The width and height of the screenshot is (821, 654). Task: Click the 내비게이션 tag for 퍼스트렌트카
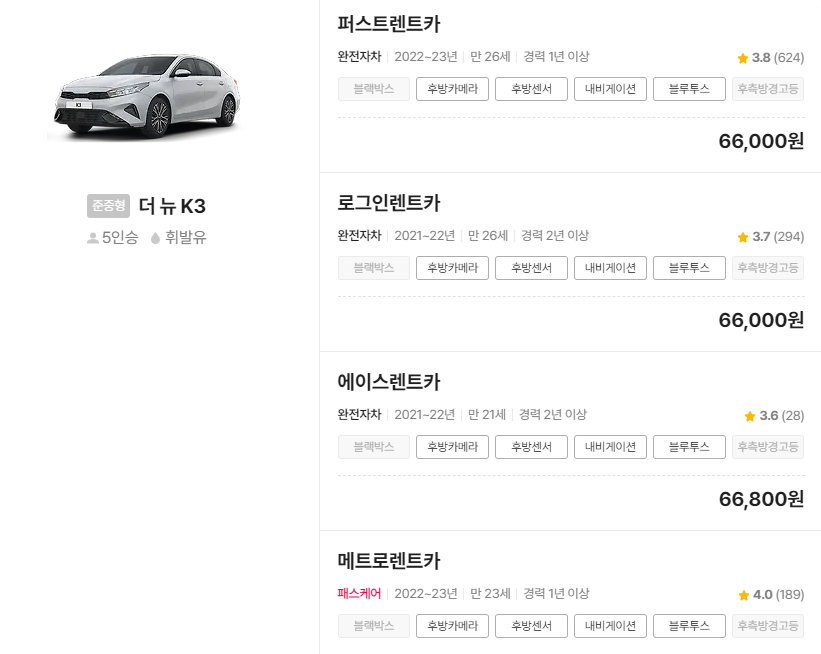click(x=610, y=88)
